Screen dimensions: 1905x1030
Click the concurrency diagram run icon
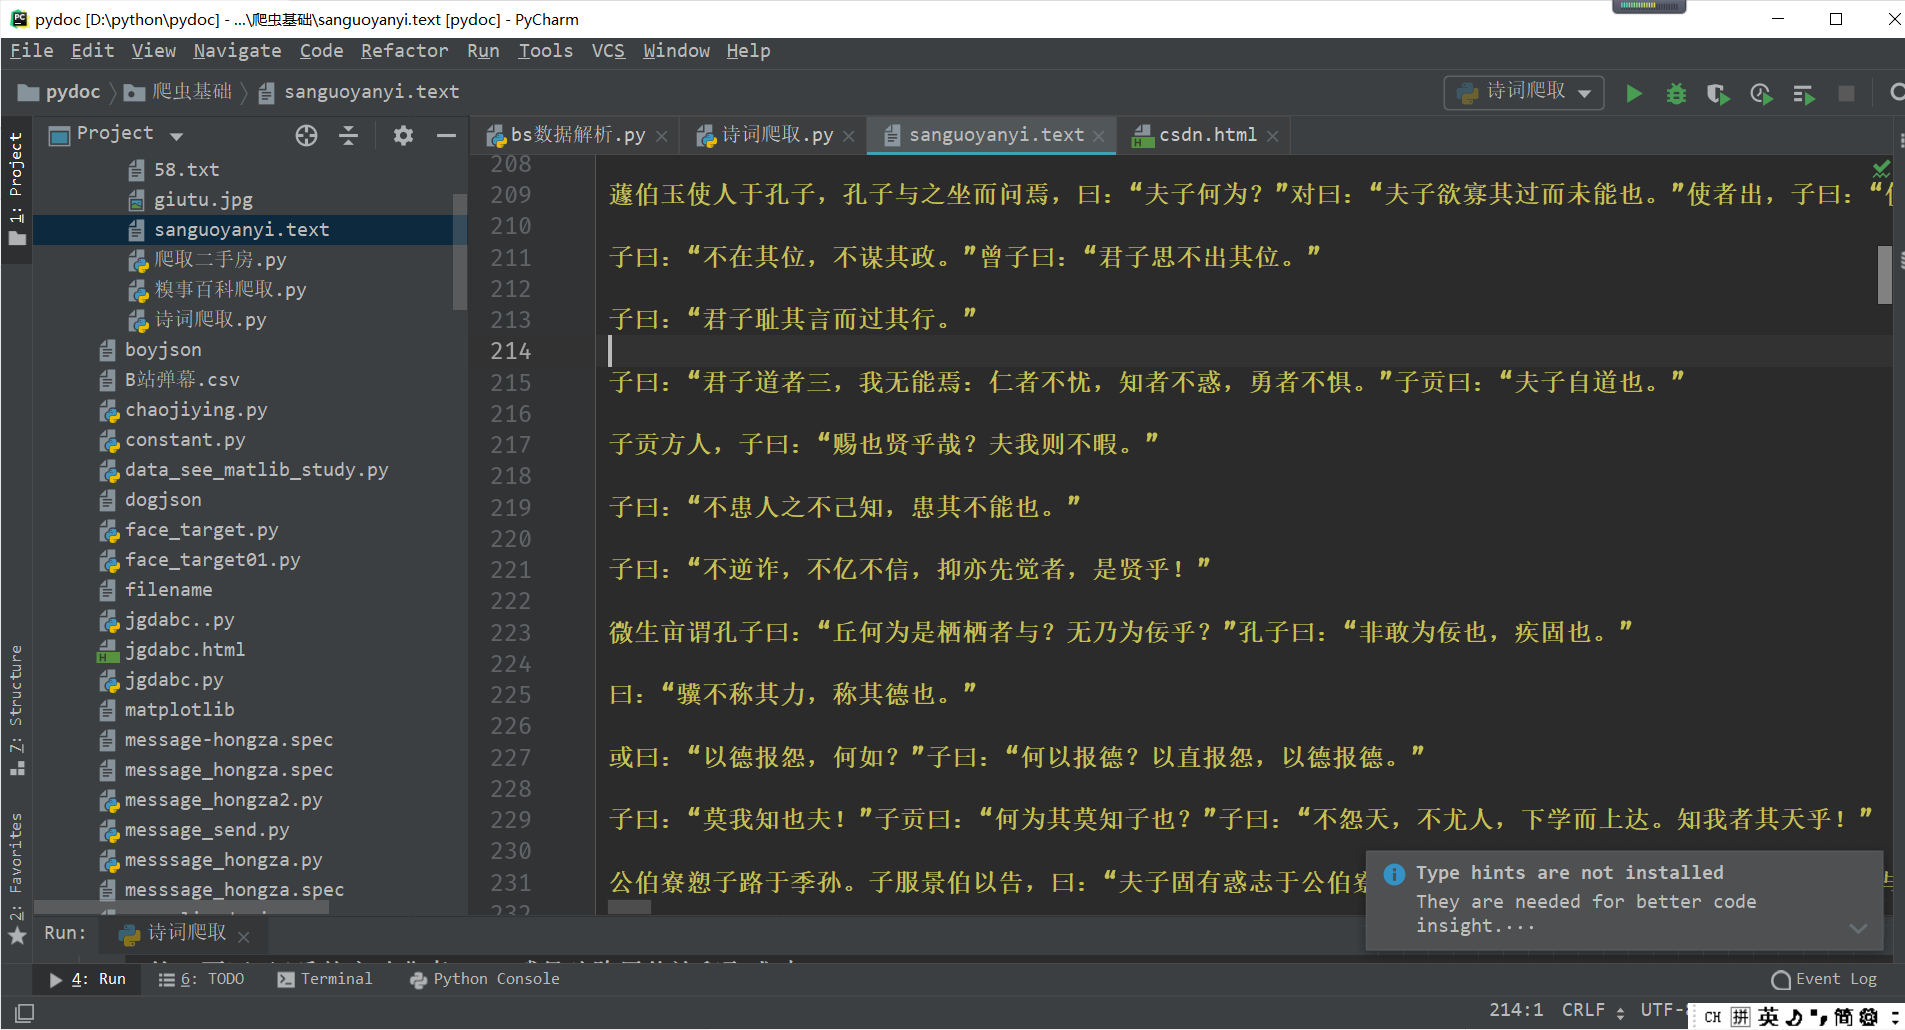[1804, 93]
